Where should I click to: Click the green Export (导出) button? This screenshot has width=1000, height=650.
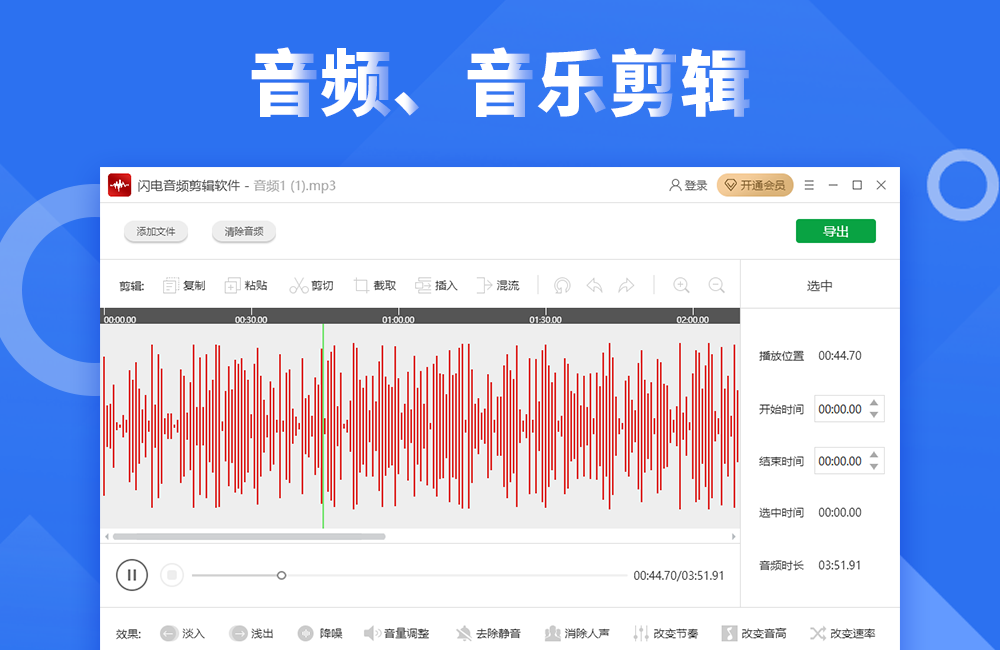[x=835, y=231]
